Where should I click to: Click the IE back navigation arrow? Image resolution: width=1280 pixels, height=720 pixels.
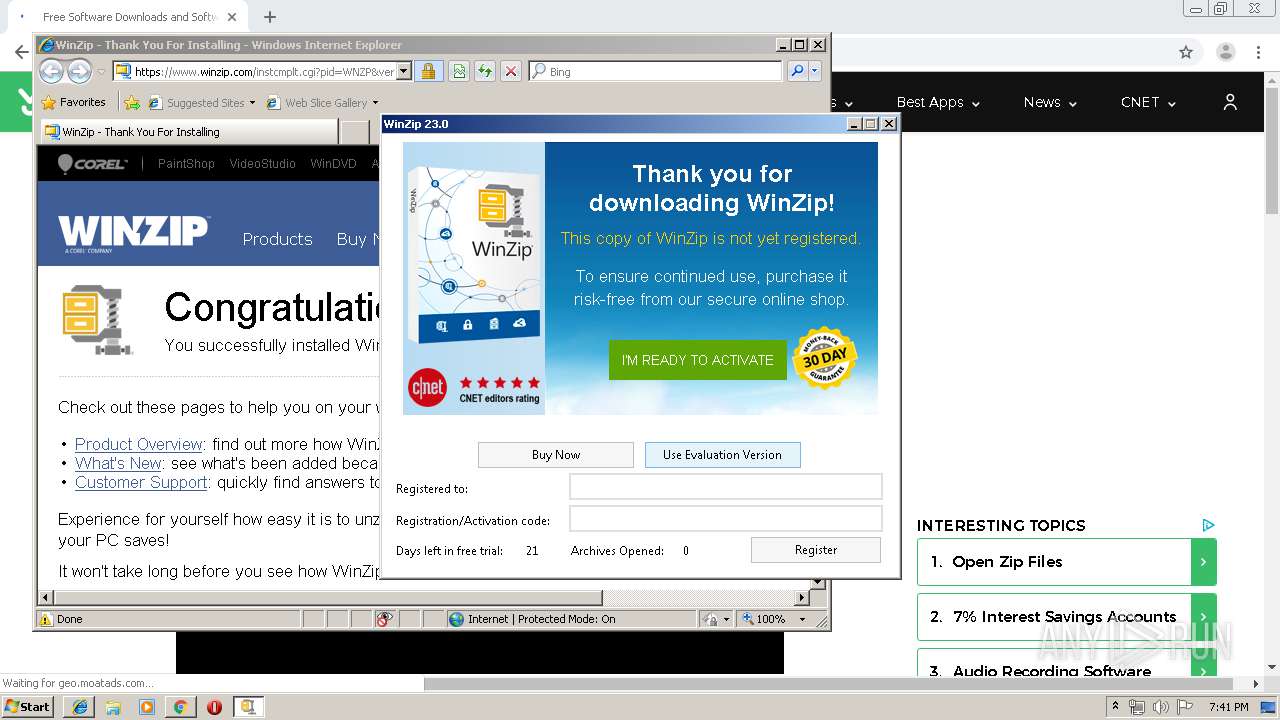(x=51, y=71)
